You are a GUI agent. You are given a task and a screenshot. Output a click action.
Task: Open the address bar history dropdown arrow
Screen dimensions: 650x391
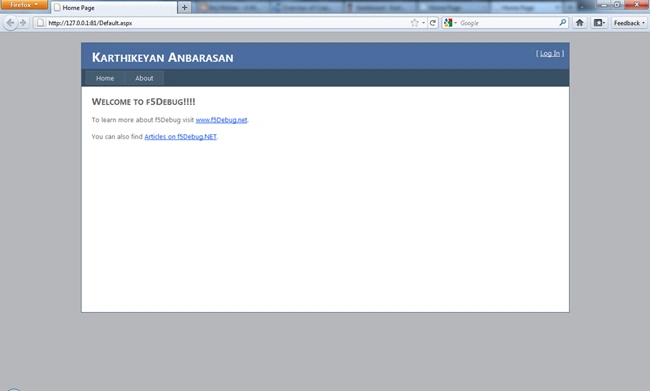(x=423, y=23)
